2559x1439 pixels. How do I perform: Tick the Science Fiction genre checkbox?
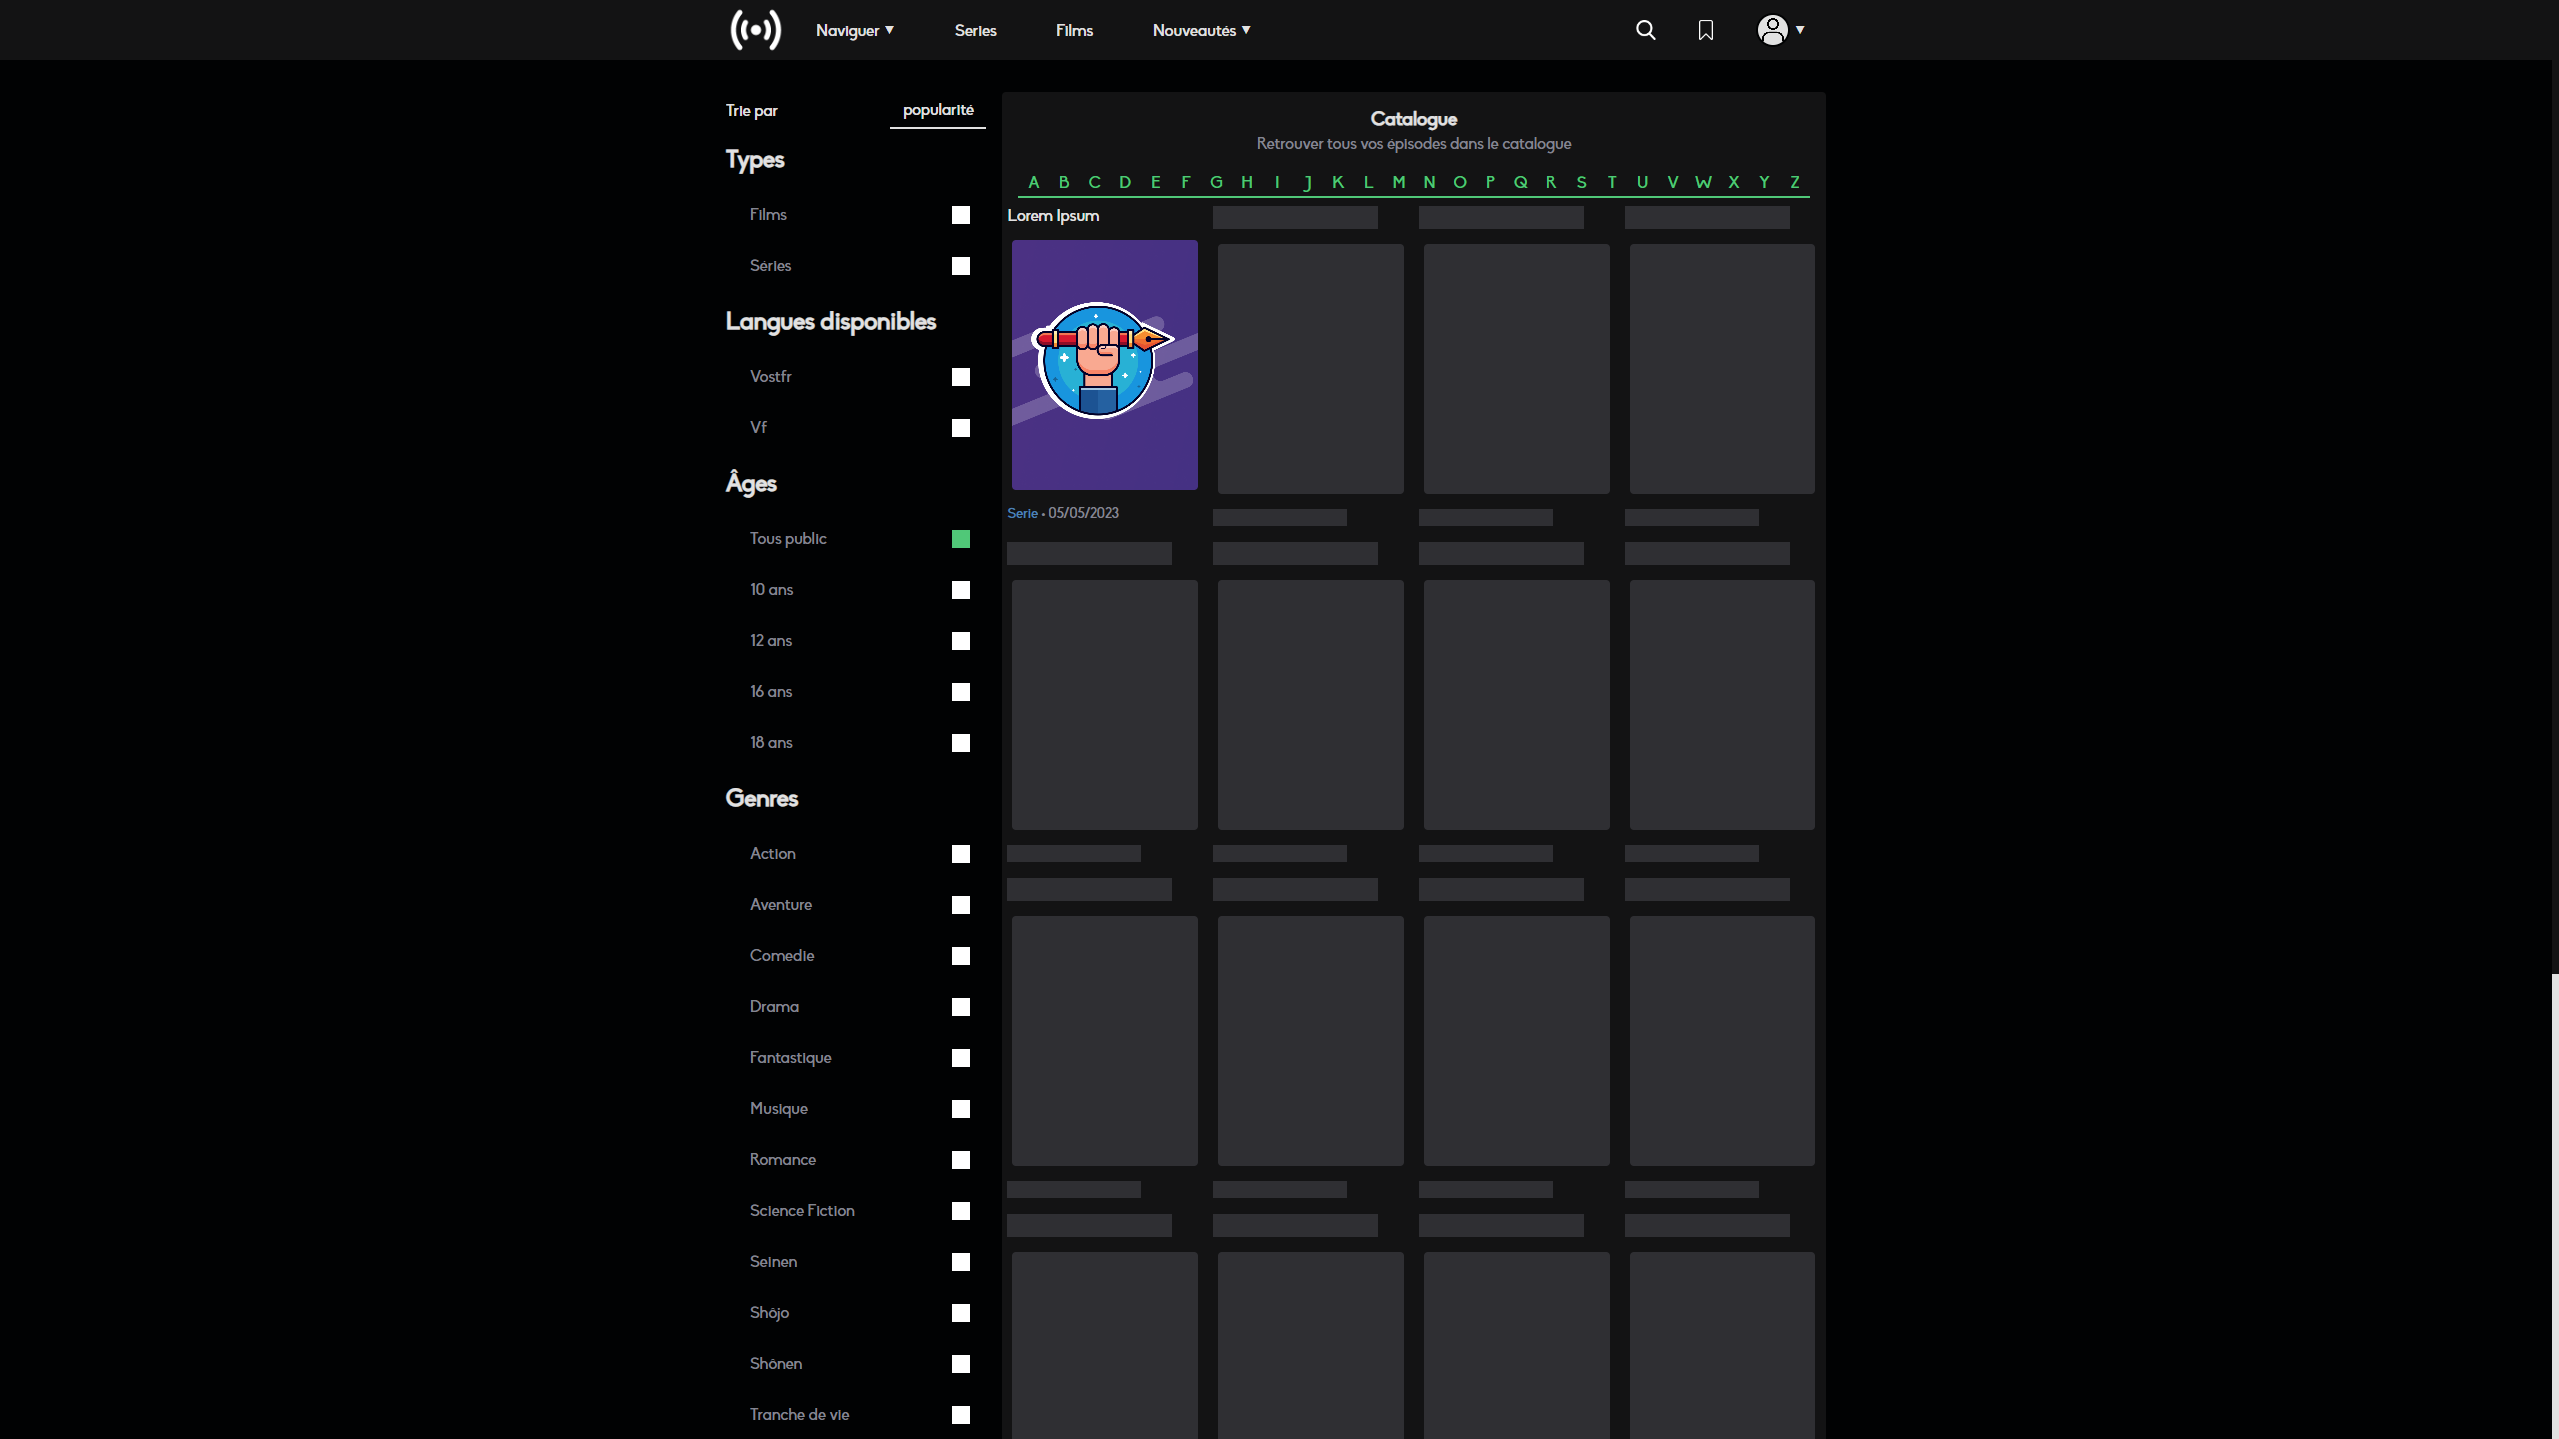(960, 1211)
